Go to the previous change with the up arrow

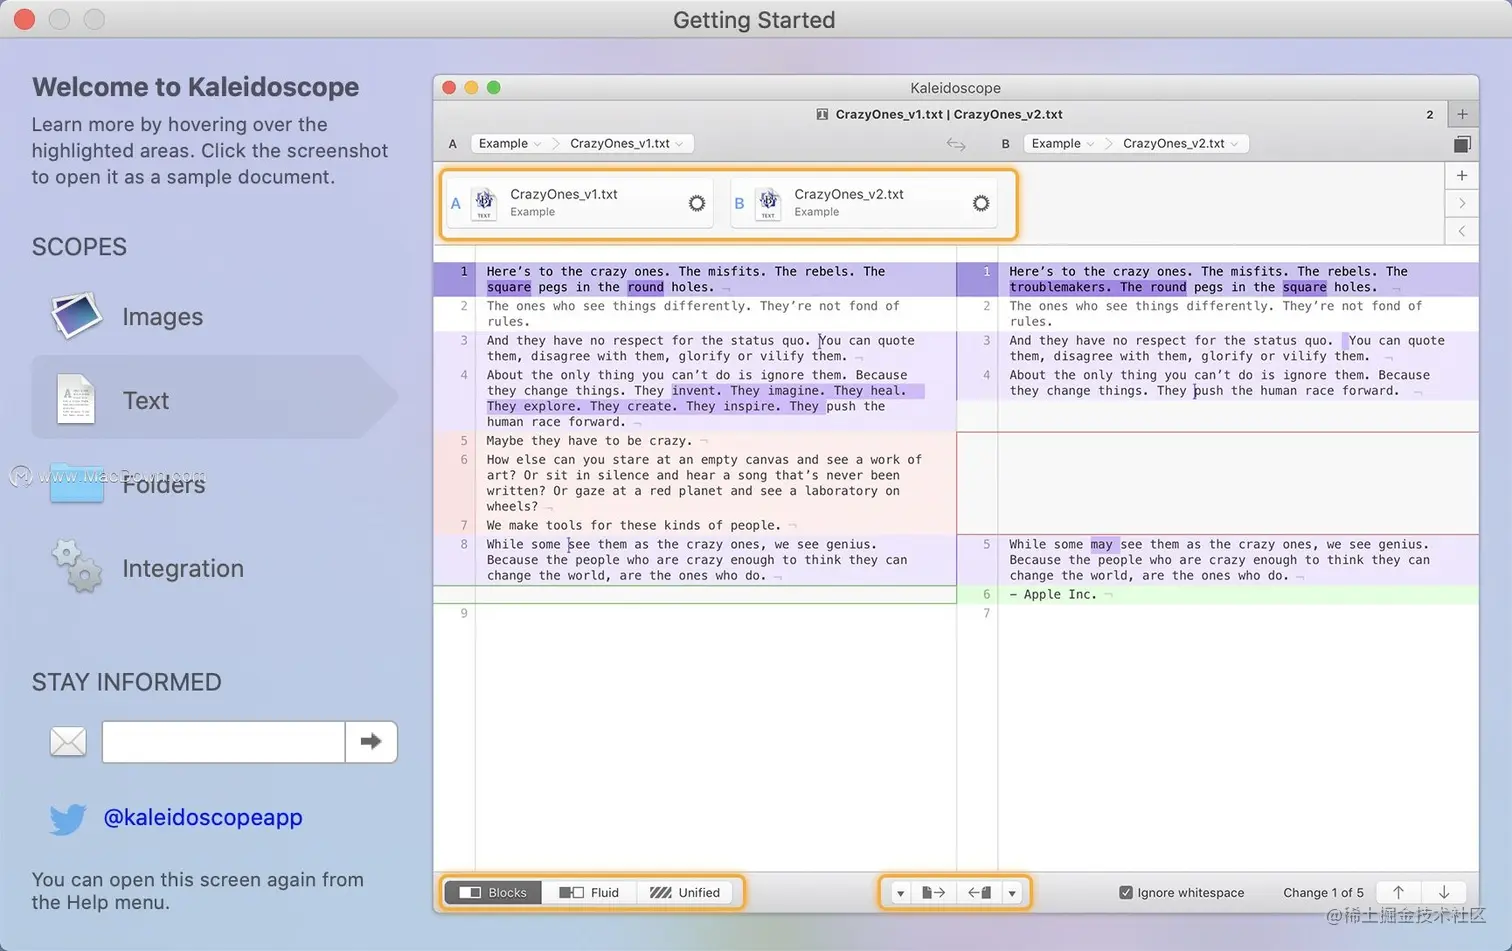(1398, 892)
